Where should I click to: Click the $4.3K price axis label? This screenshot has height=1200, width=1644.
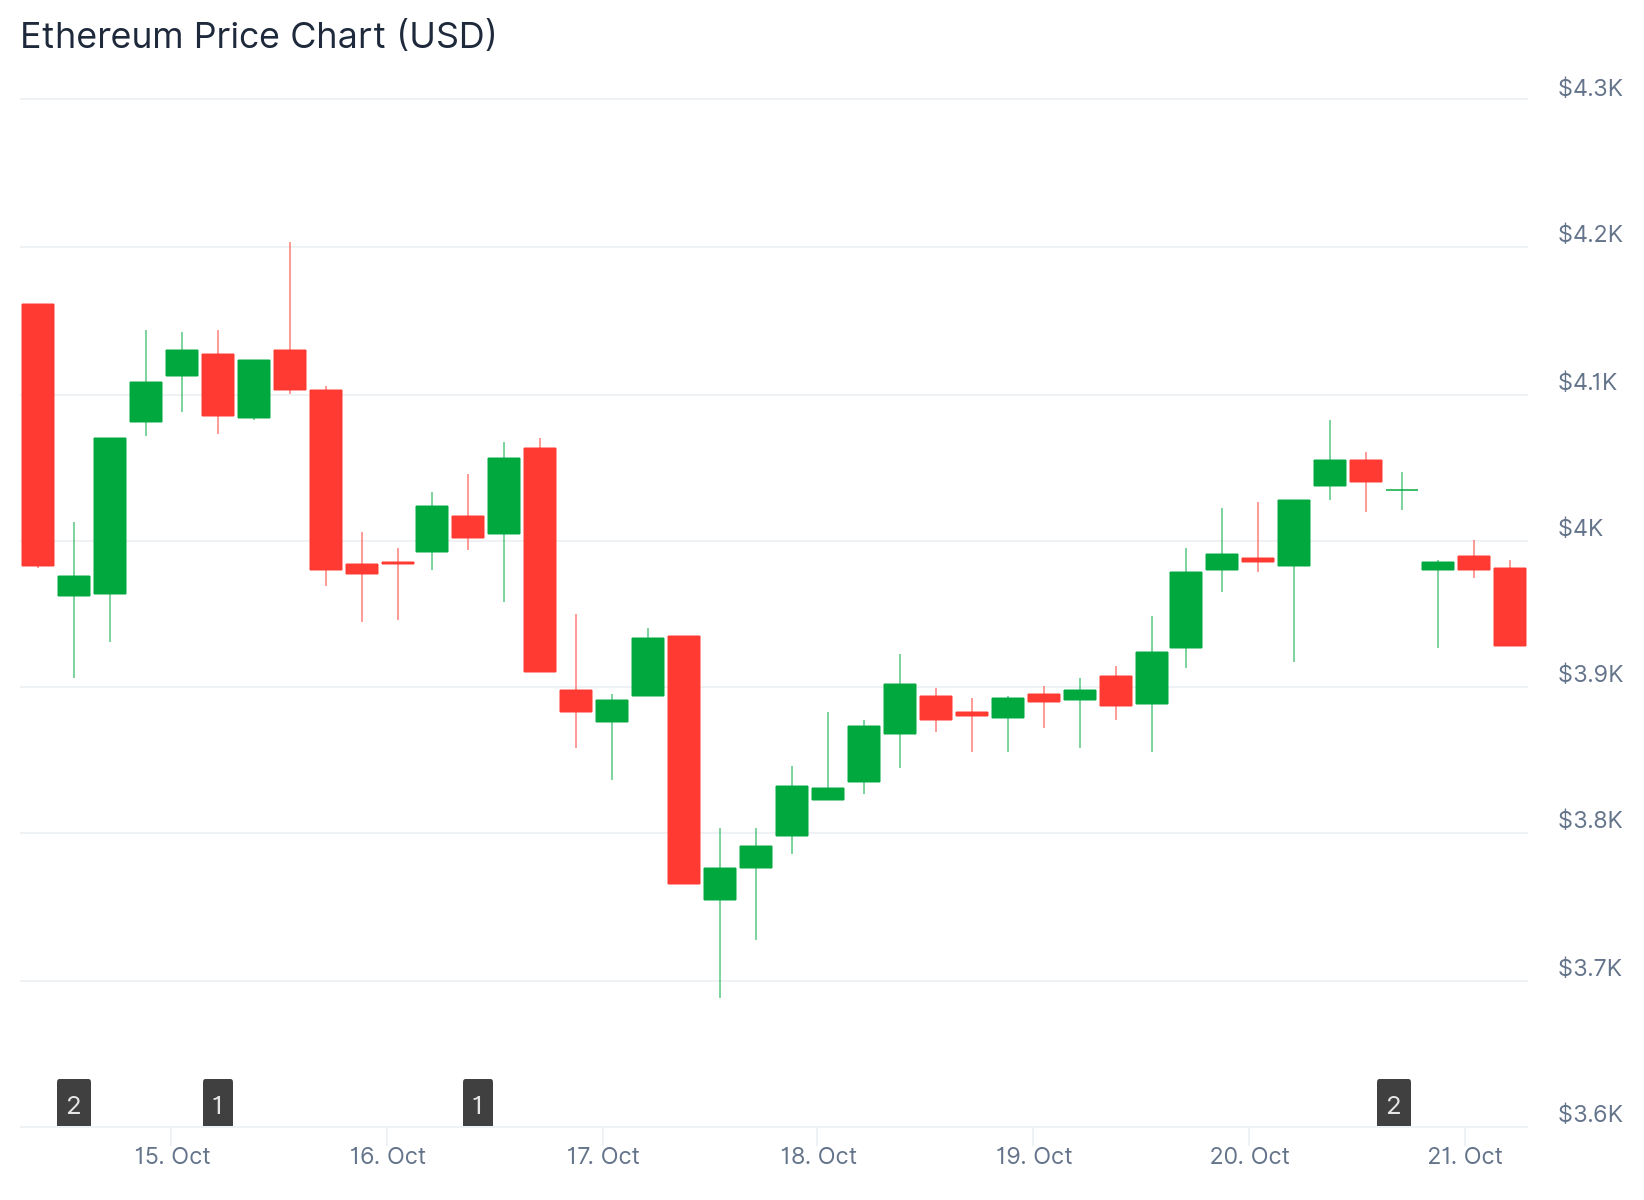tap(1590, 88)
